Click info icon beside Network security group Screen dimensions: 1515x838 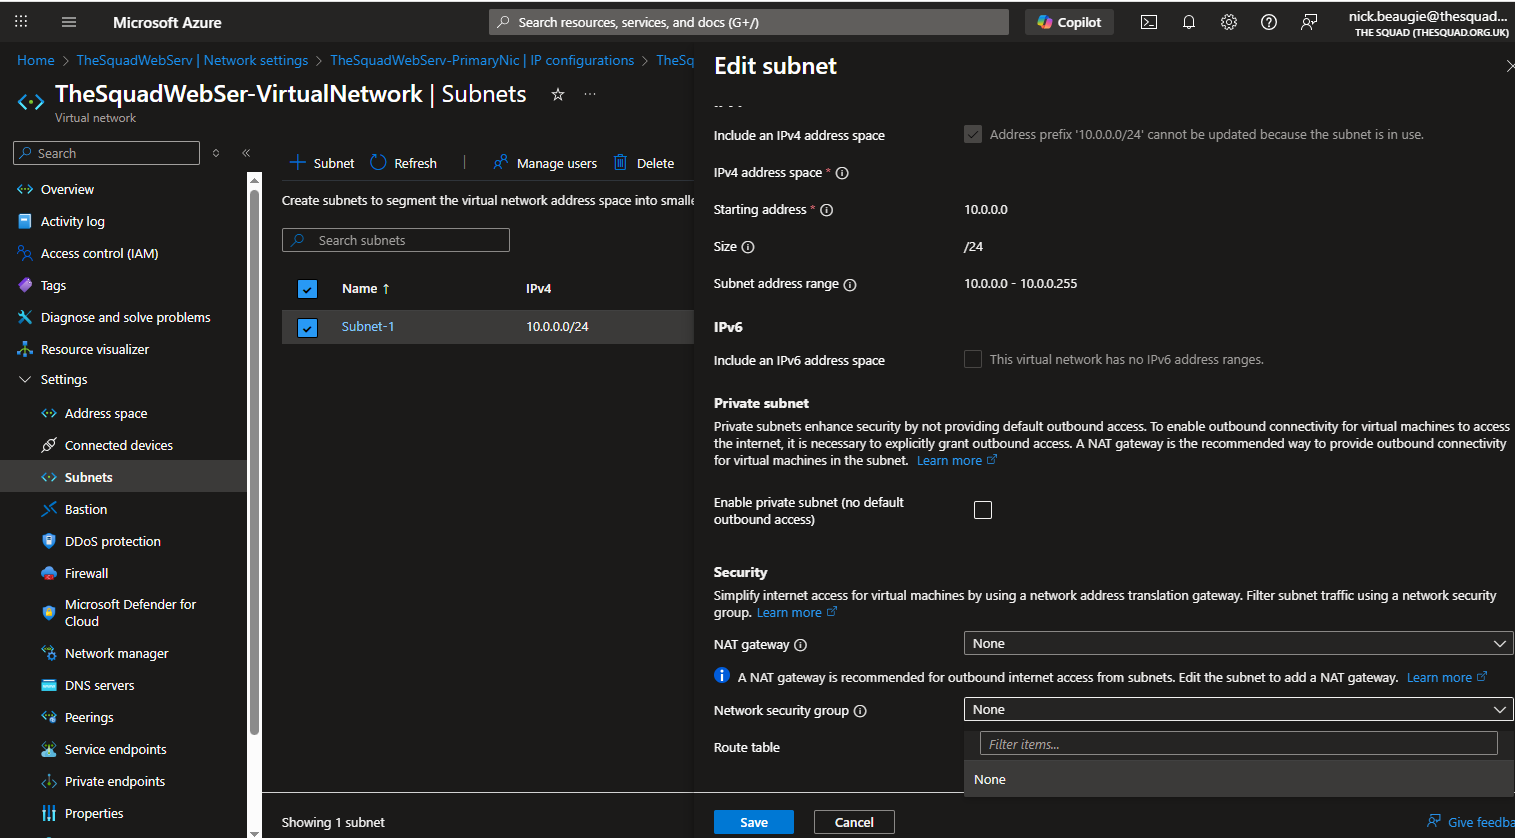[860, 711]
